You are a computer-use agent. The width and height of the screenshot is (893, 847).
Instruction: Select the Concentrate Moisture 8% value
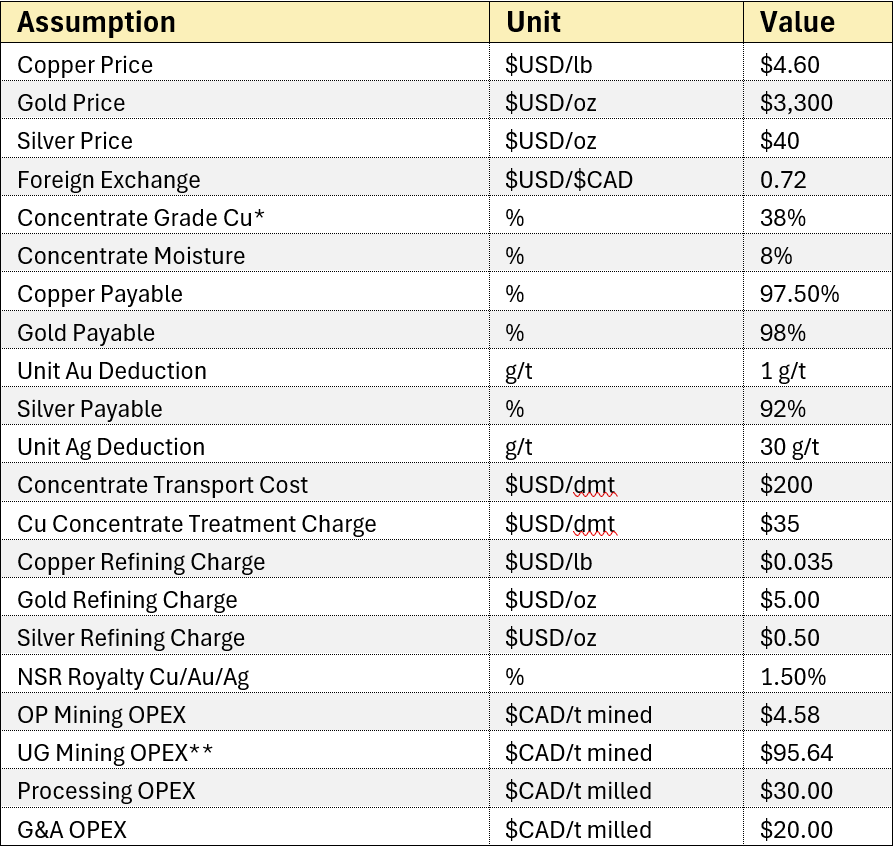click(776, 256)
